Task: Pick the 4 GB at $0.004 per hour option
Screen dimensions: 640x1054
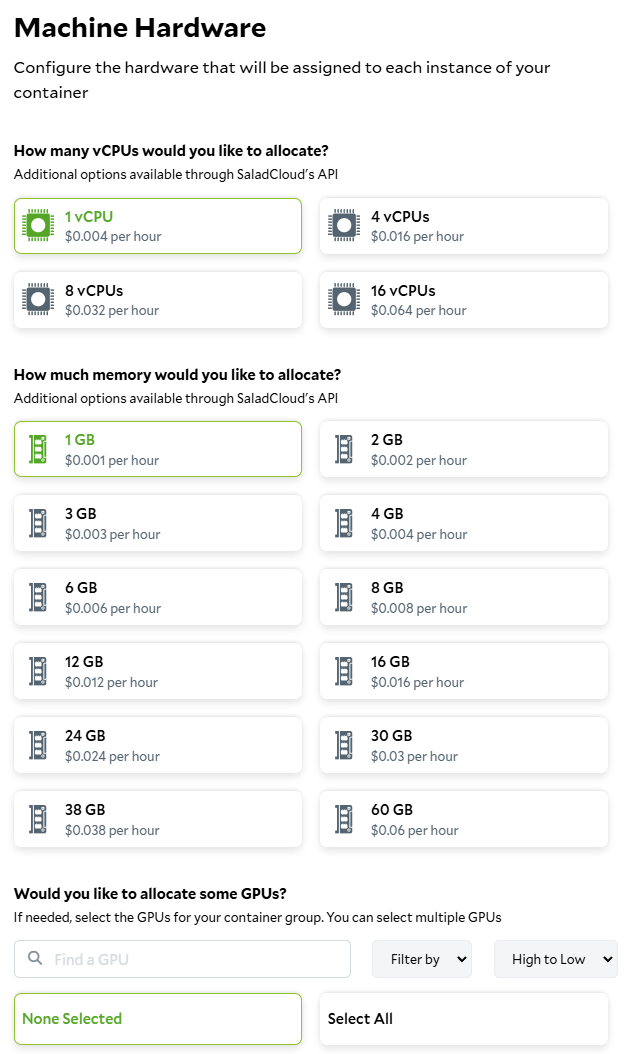Action: click(464, 523)
